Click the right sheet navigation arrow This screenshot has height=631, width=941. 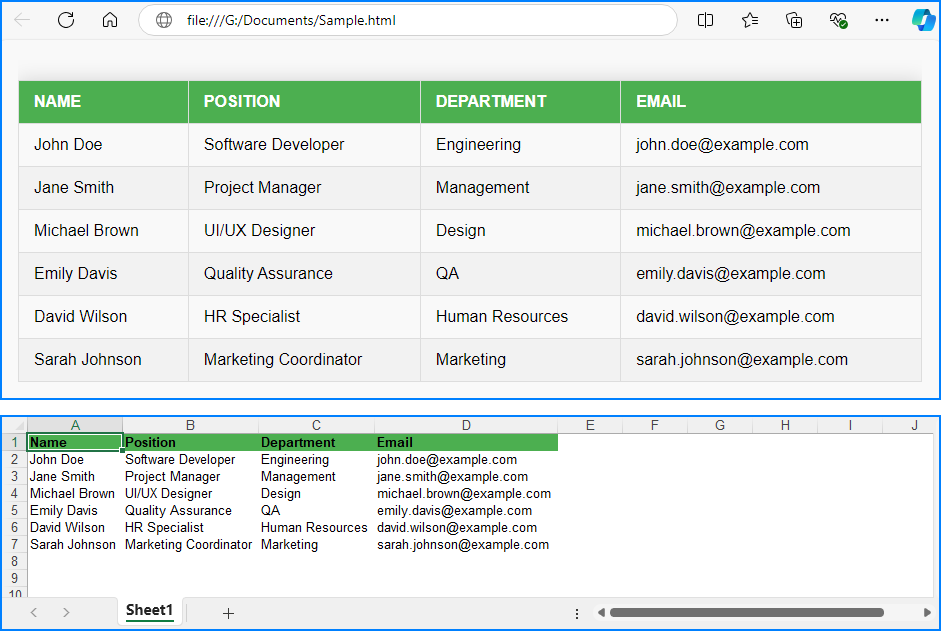pos(66,612)
